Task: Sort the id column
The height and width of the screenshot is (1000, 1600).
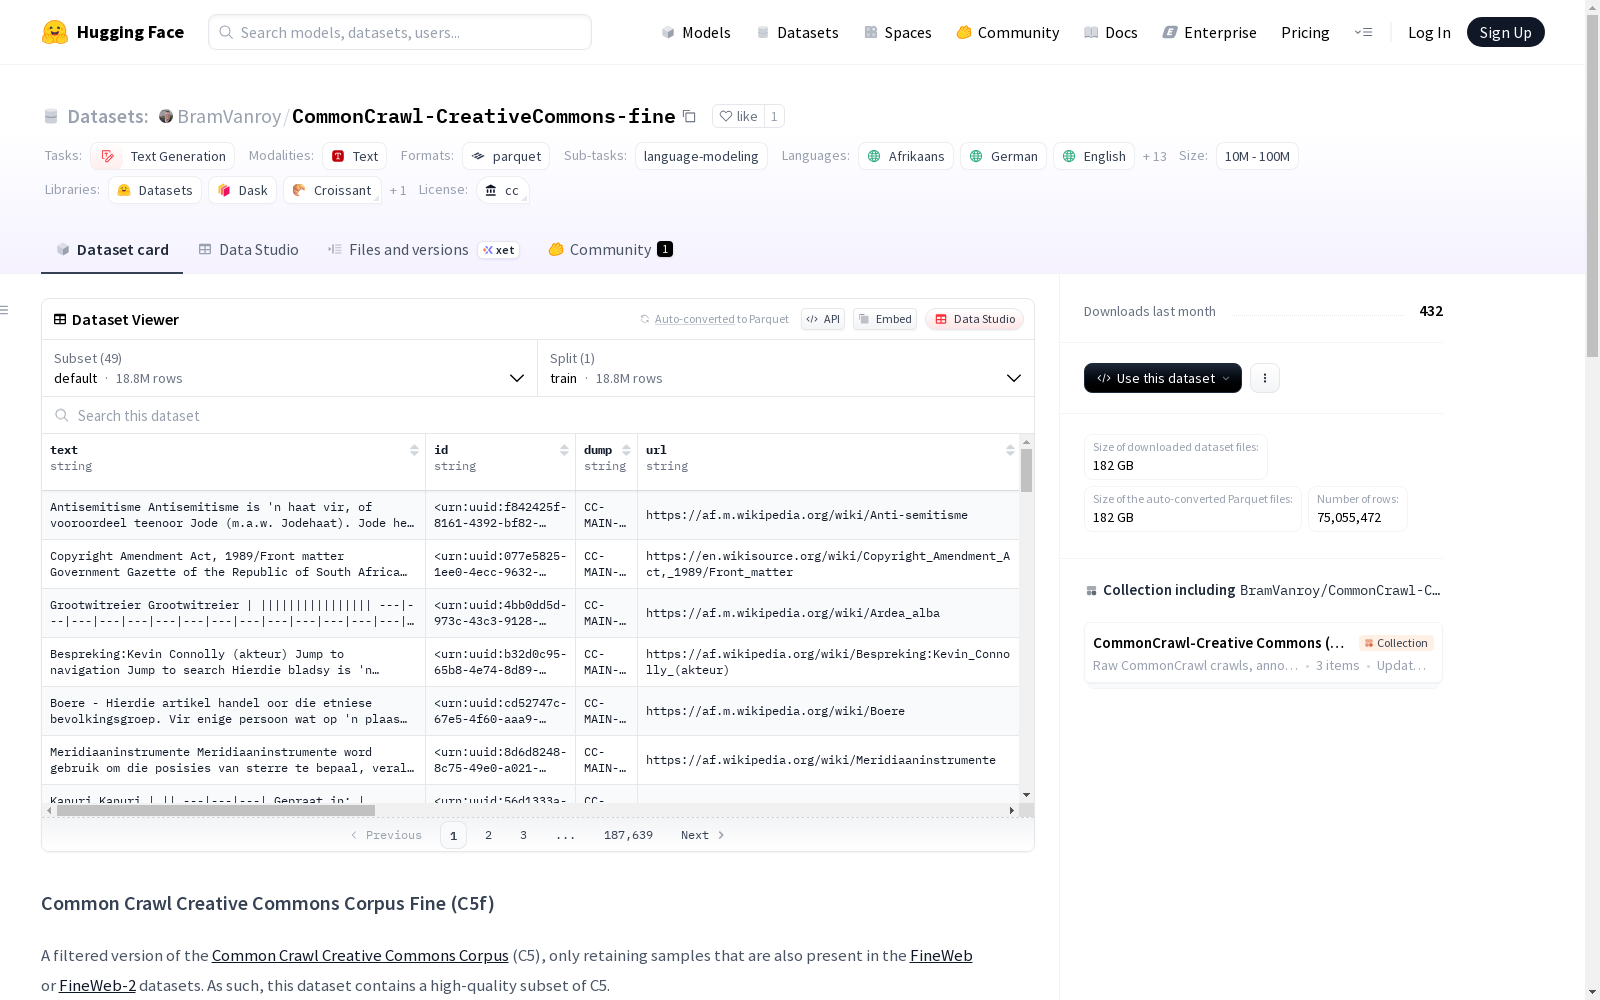Action: 564,450
